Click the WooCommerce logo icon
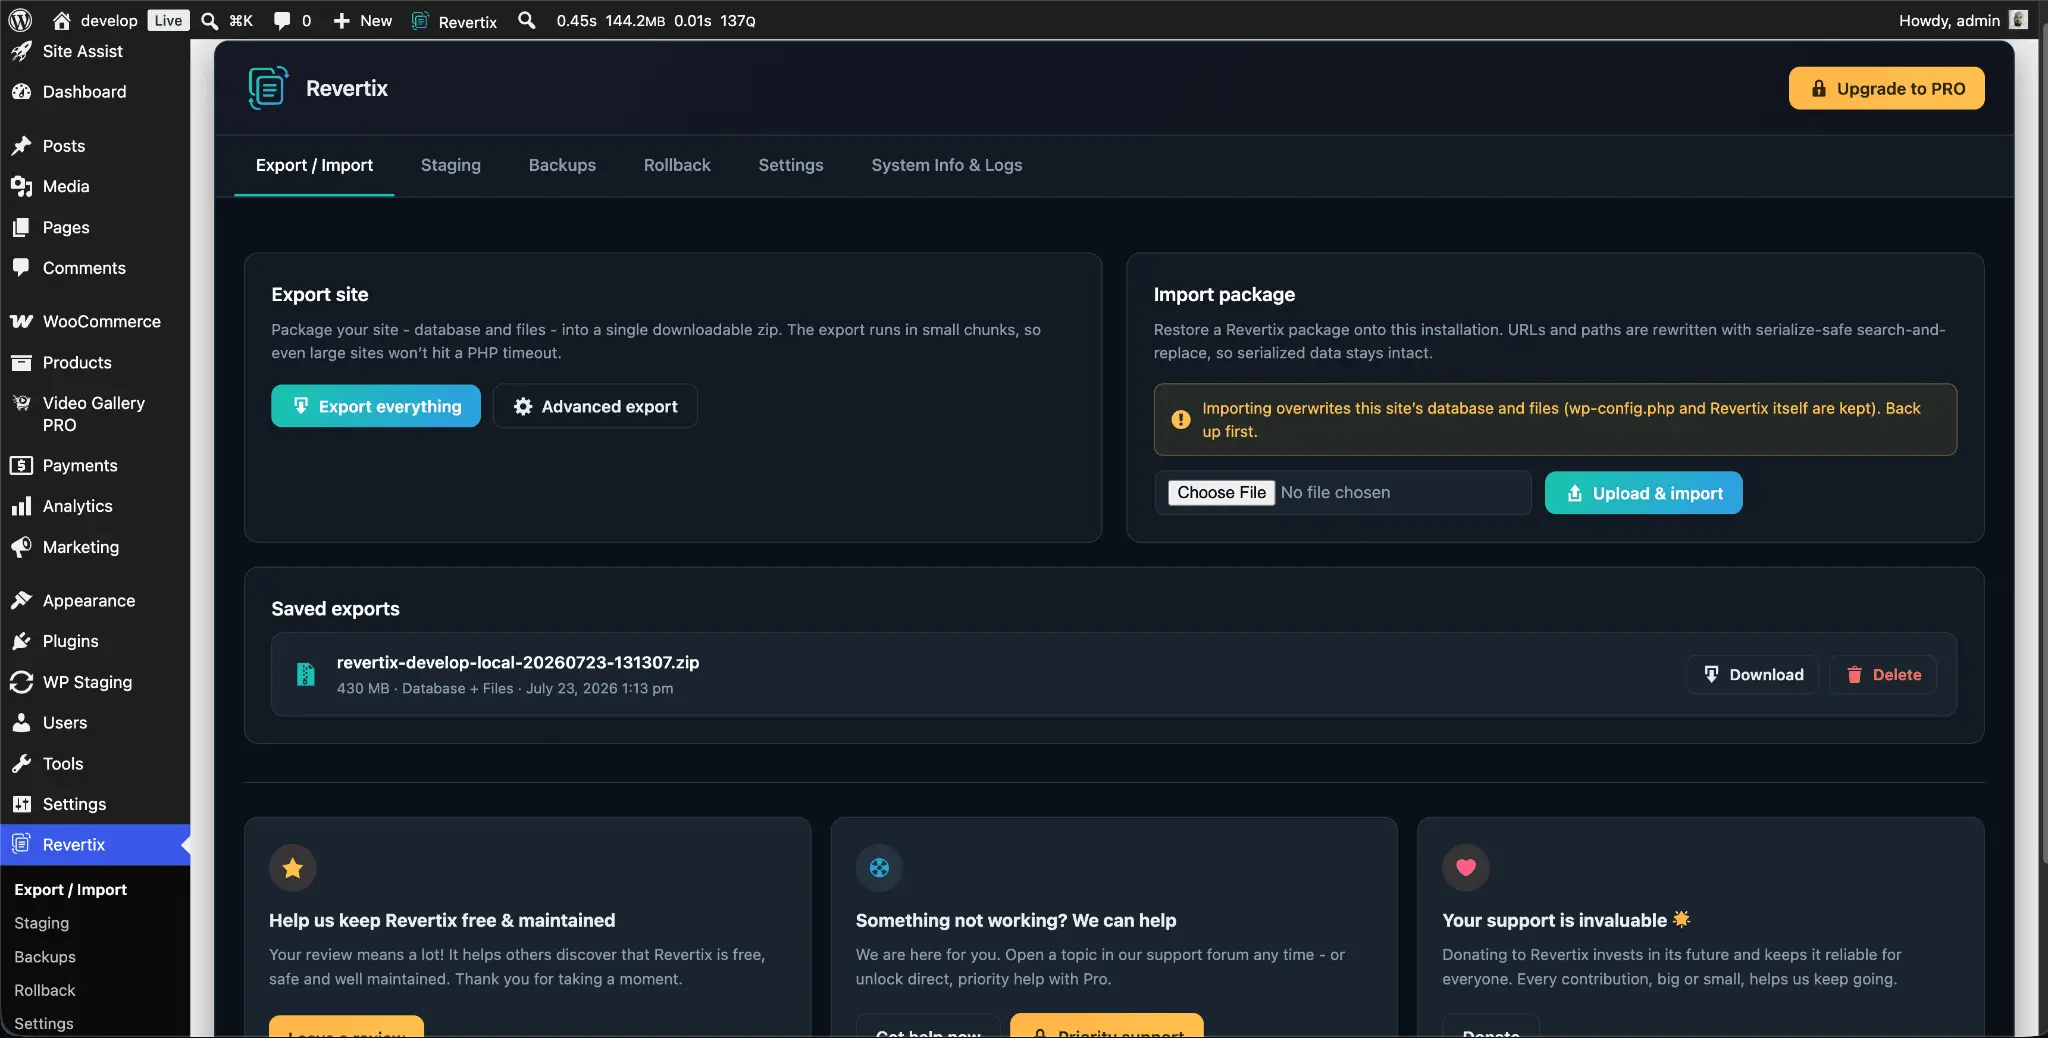This screenshot has height=1038, width=2048. click(x=21, y=321)
